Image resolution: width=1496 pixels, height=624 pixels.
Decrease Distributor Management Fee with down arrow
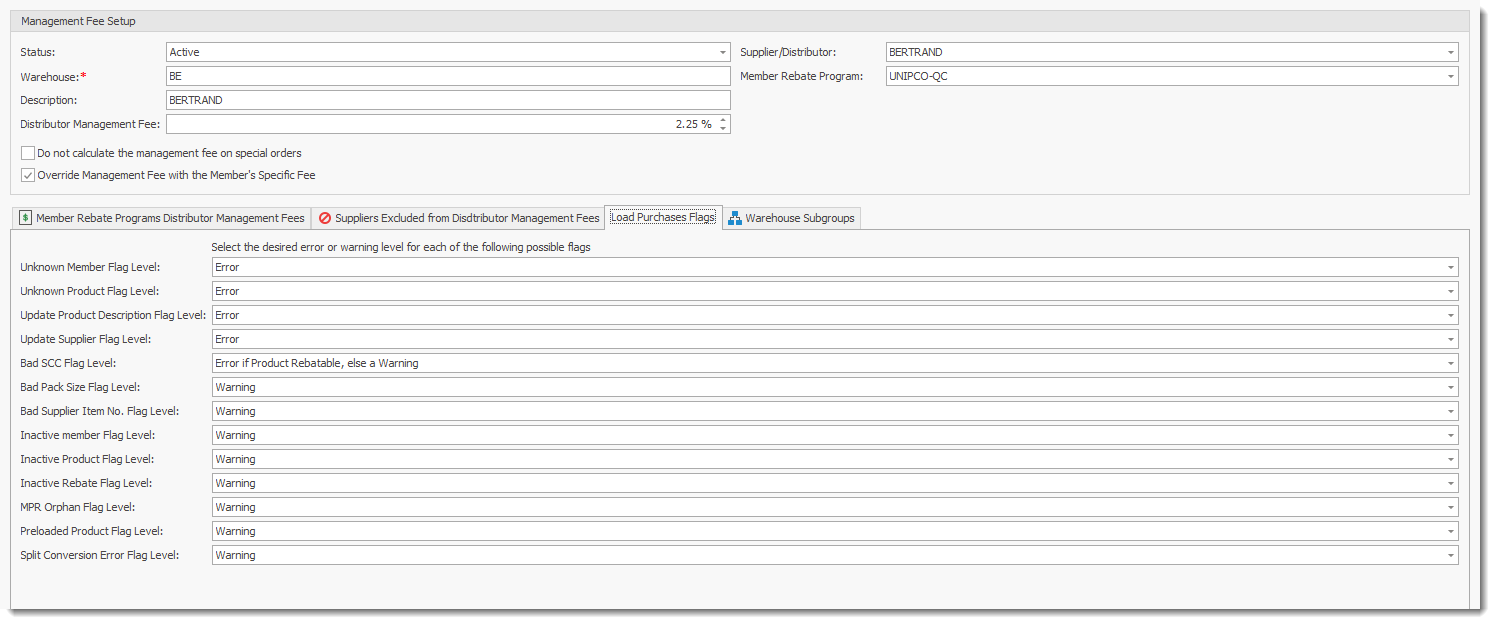point(723,129)
